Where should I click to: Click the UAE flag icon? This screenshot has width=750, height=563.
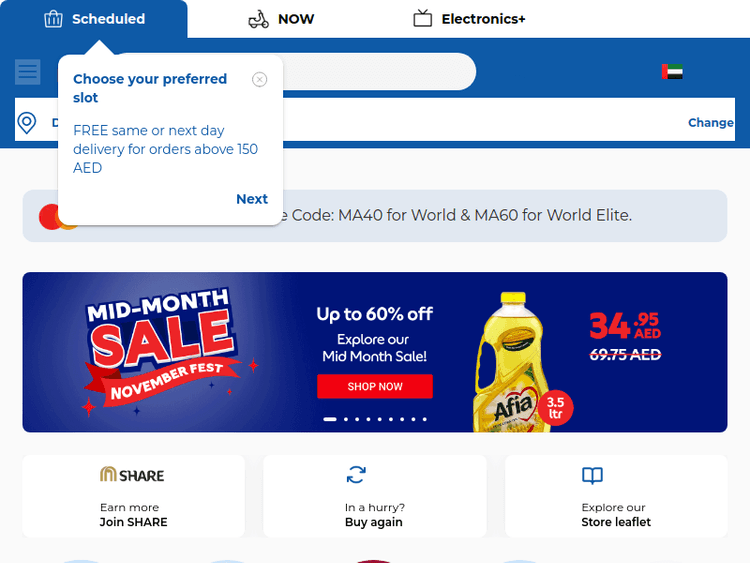672,72
